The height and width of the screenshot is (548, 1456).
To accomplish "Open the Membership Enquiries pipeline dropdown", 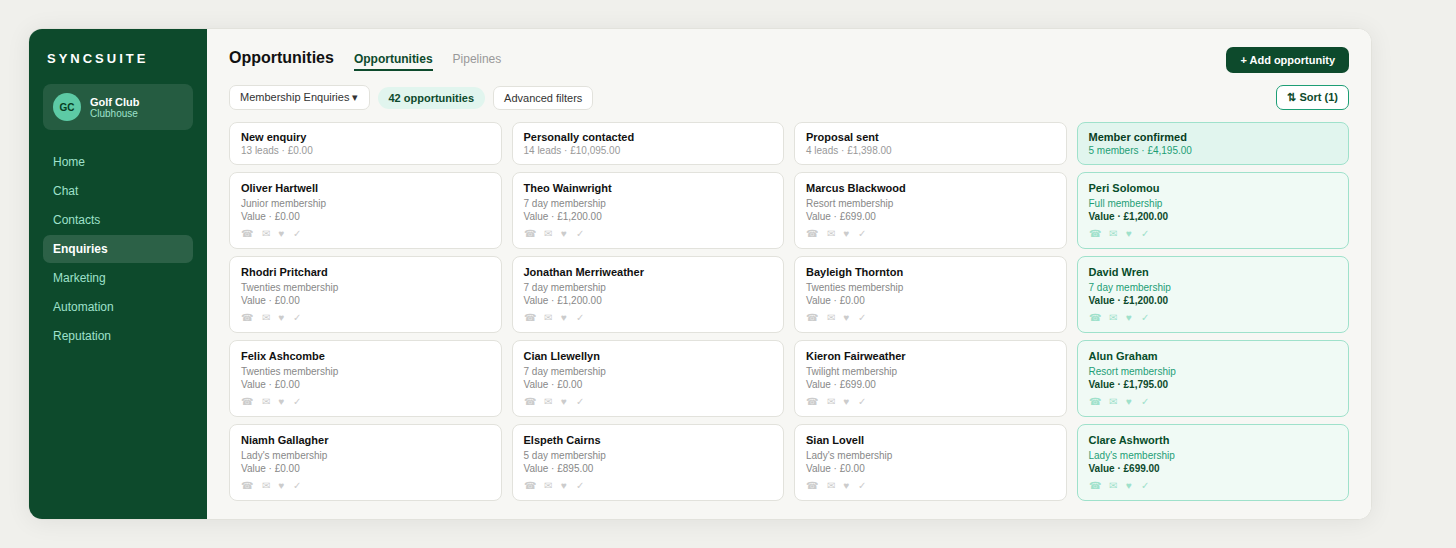I will pyautogui.click(x=299, y=97).
